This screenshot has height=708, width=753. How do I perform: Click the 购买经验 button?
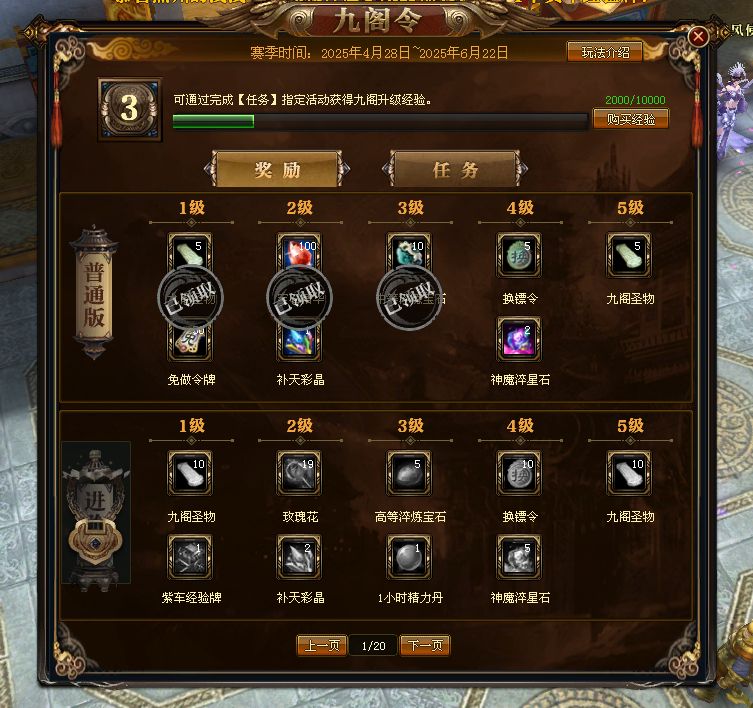click(631, 119)
